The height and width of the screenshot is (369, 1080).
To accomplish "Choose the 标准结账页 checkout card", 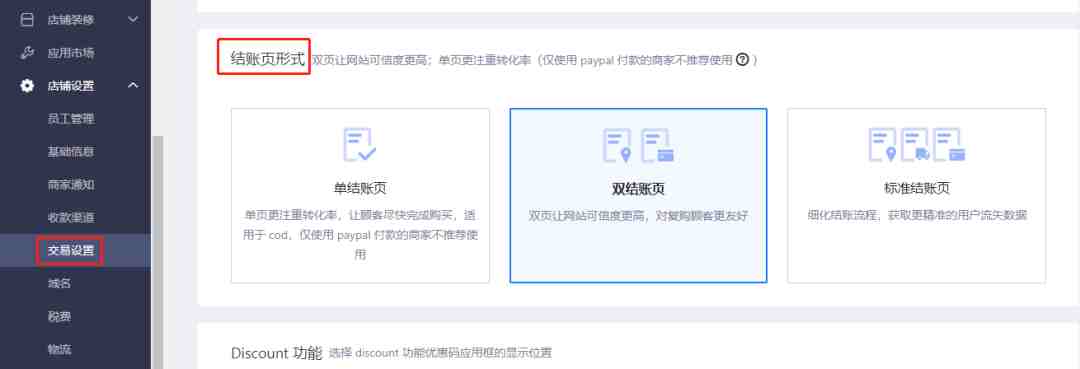I will 917,196.
